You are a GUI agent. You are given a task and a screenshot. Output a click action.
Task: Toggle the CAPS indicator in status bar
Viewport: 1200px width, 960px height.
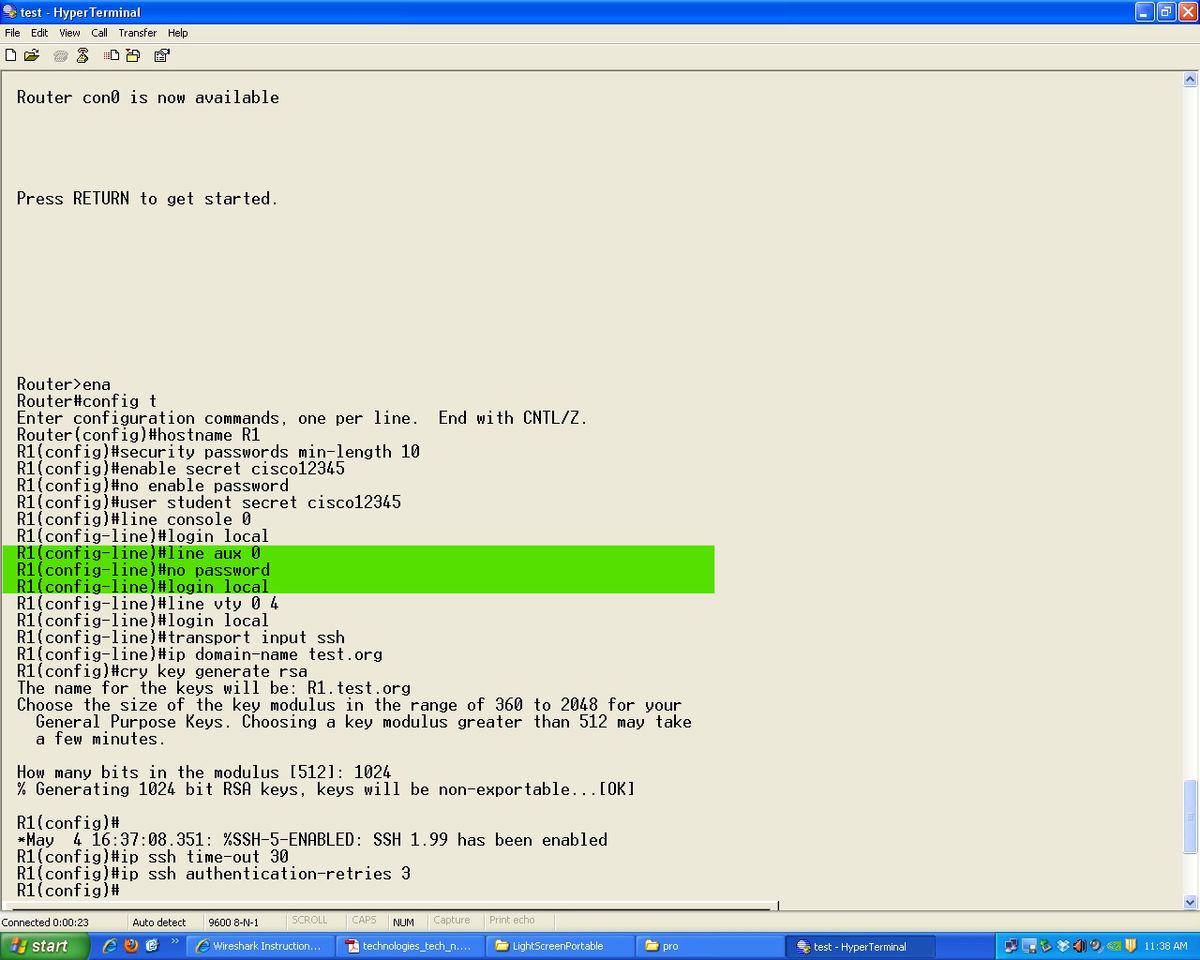tap(364, 921)
